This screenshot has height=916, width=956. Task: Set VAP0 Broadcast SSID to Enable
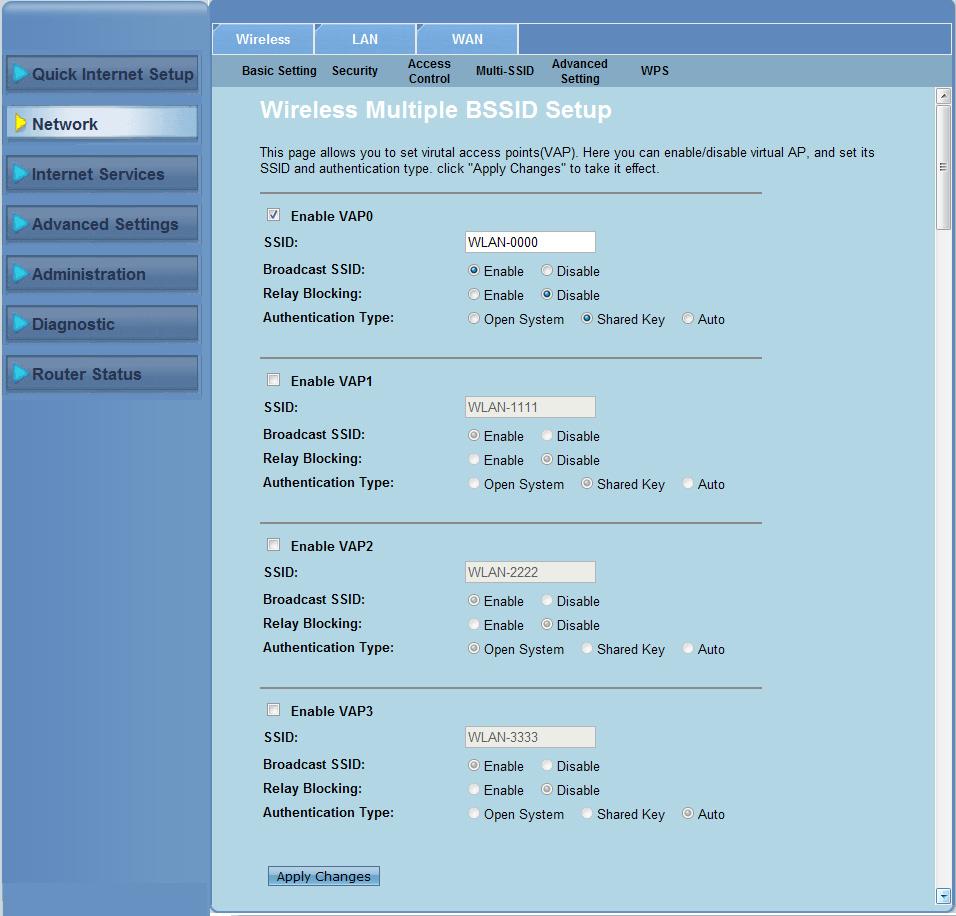(474, 270)
